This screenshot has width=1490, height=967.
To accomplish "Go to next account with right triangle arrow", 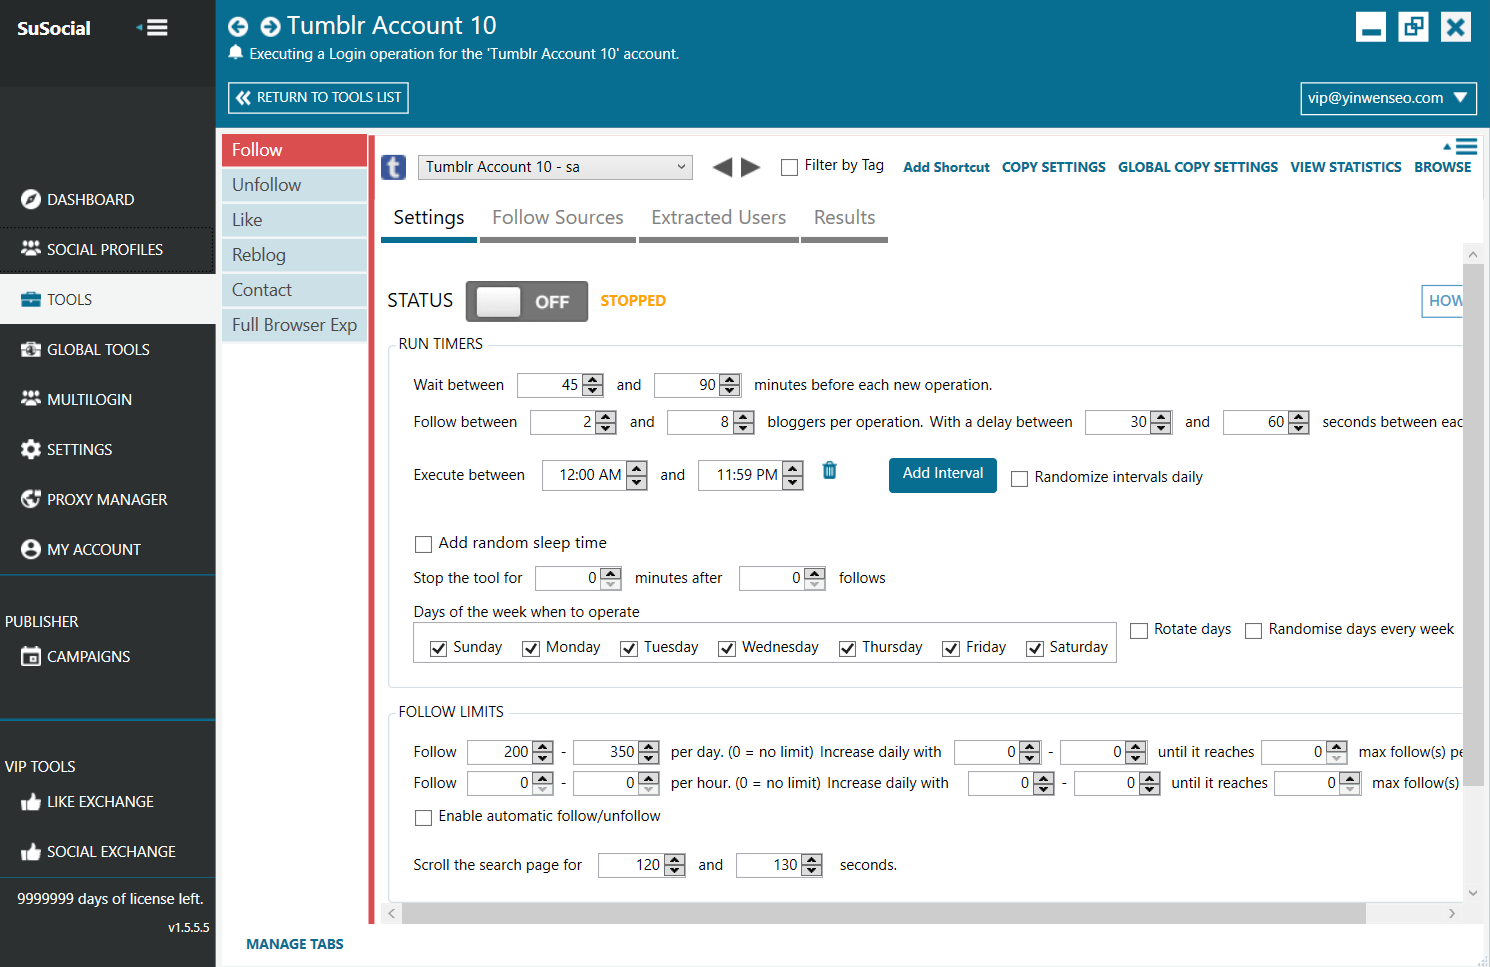I will [x=751, y=167].
